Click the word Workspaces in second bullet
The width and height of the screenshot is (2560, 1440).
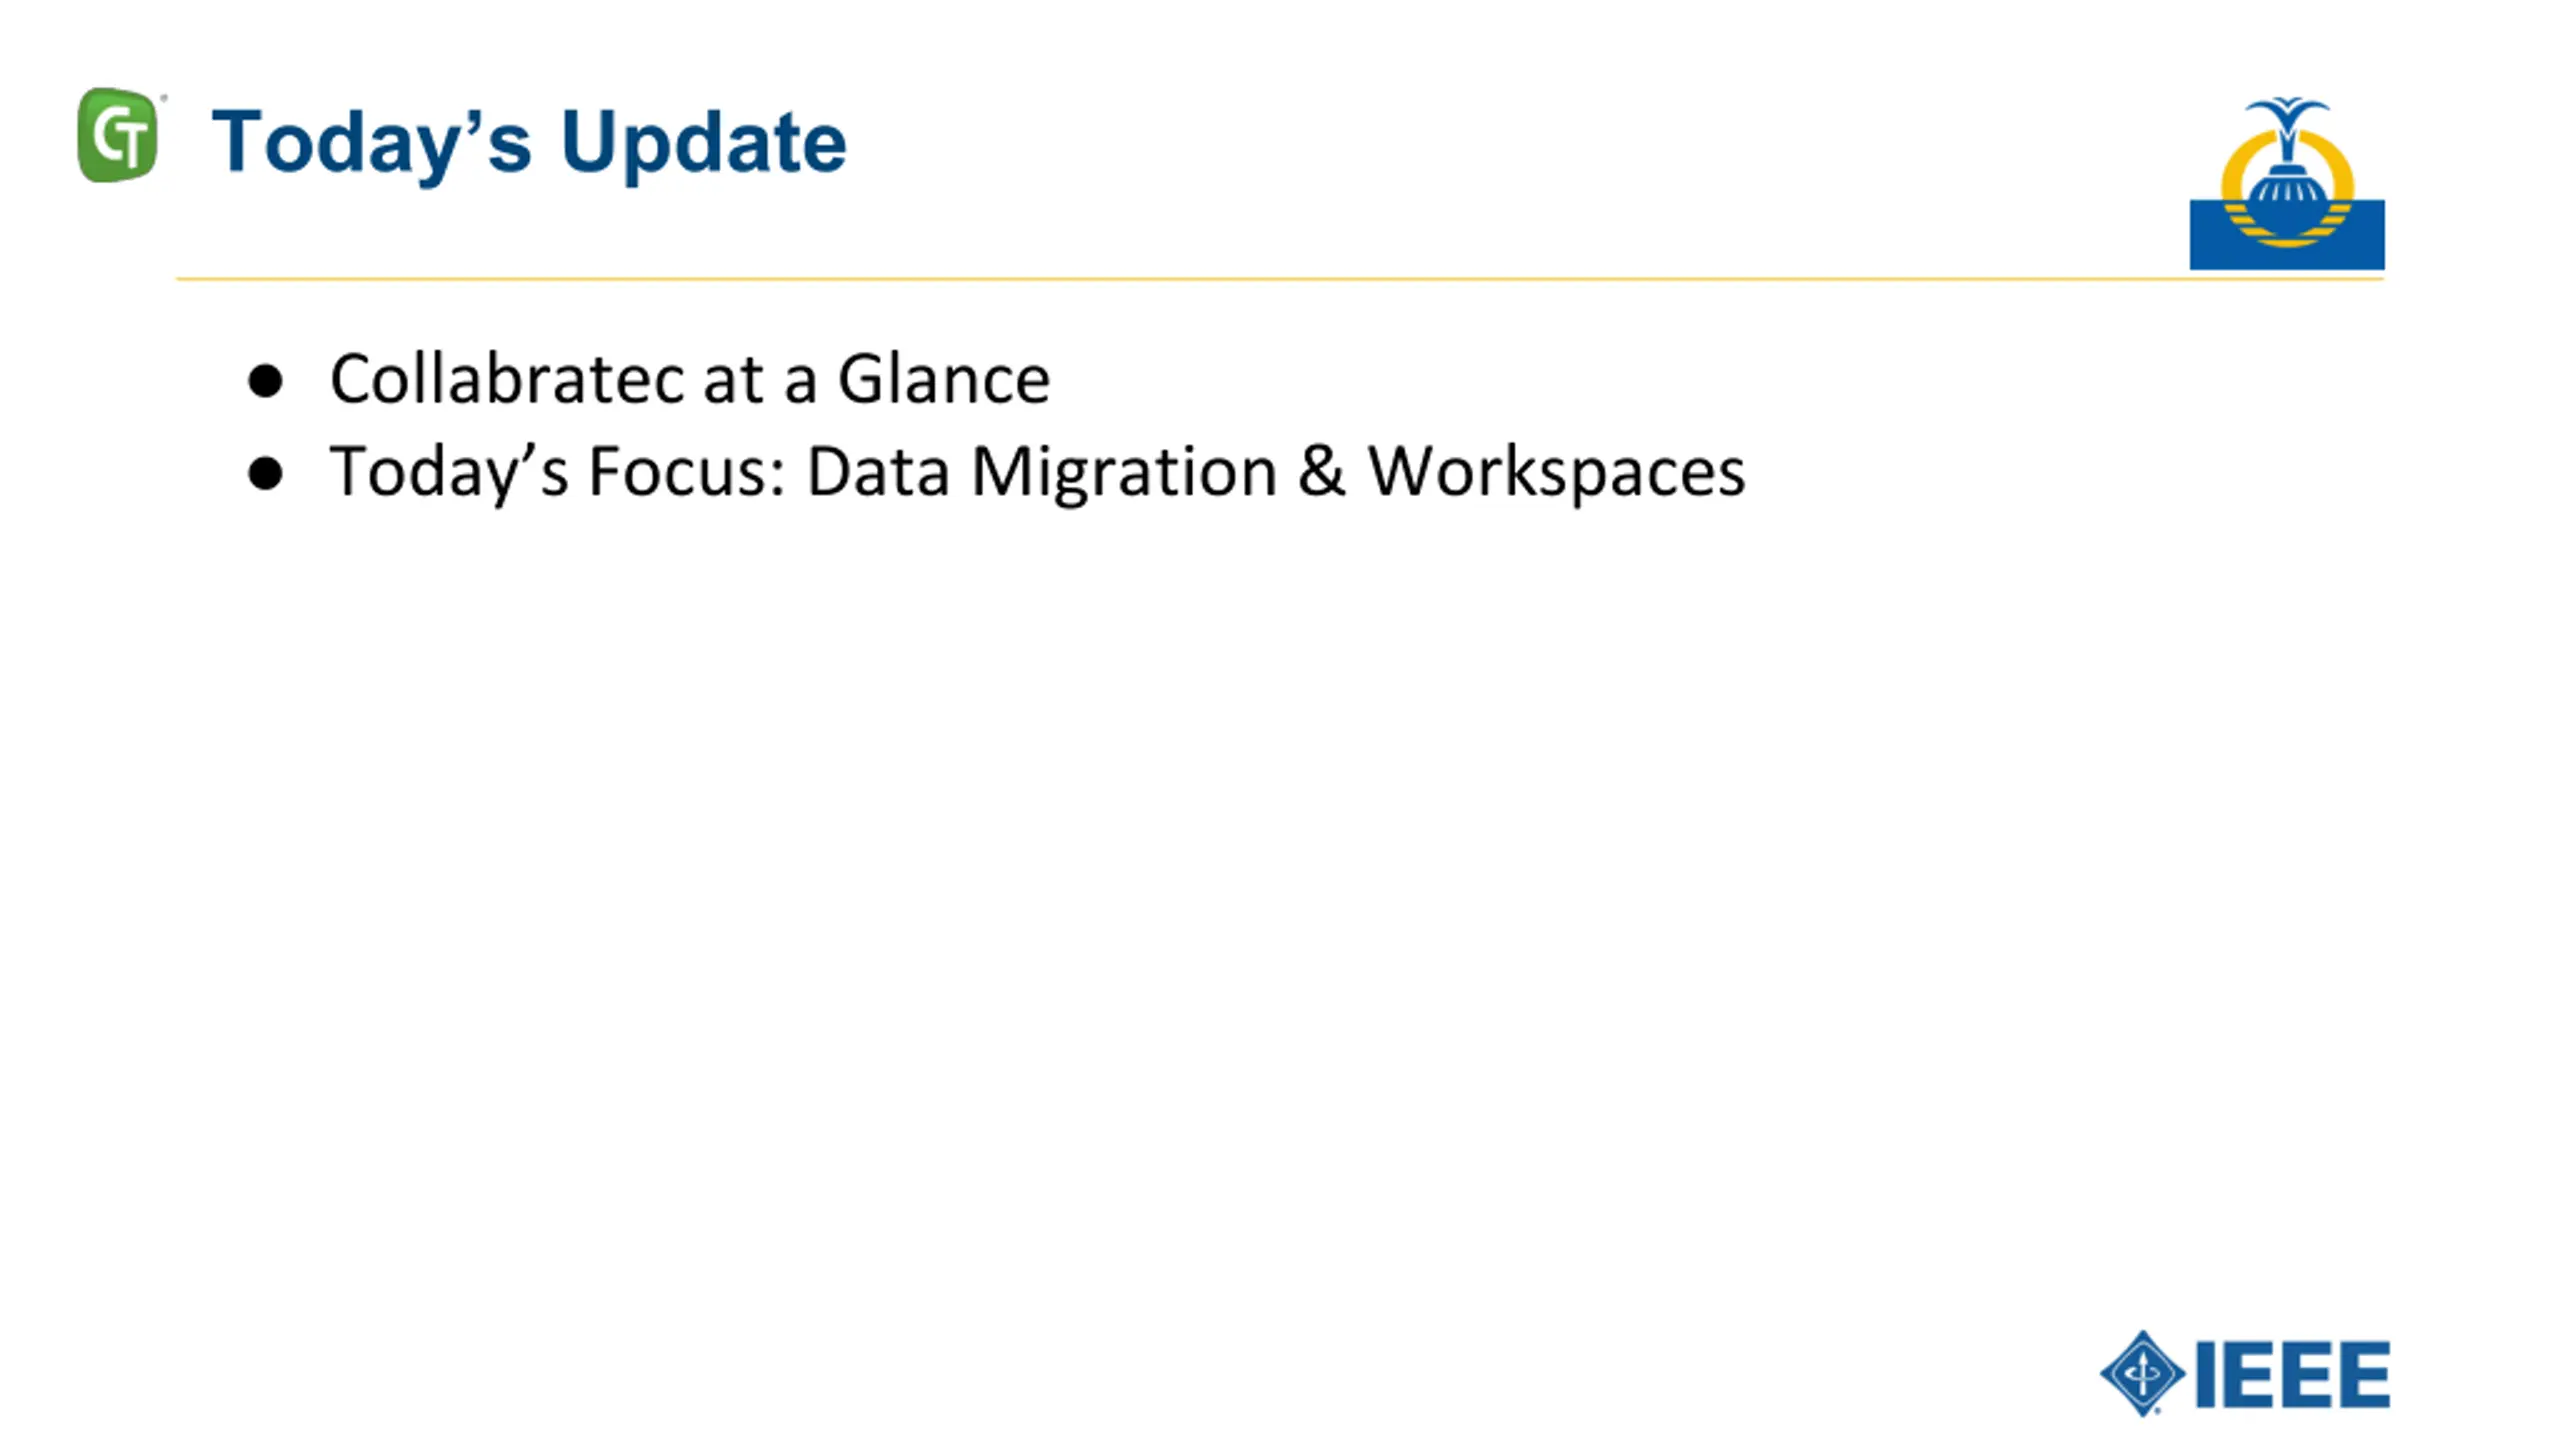1557,472
